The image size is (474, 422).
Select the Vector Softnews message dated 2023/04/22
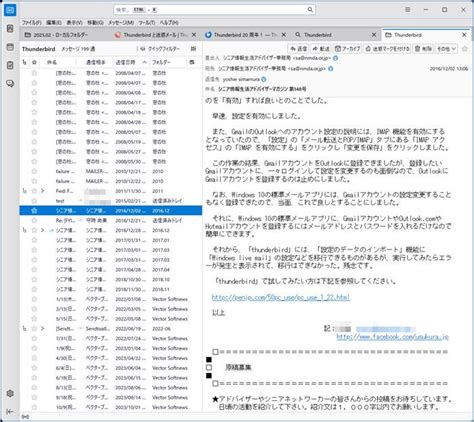(111, 358)
